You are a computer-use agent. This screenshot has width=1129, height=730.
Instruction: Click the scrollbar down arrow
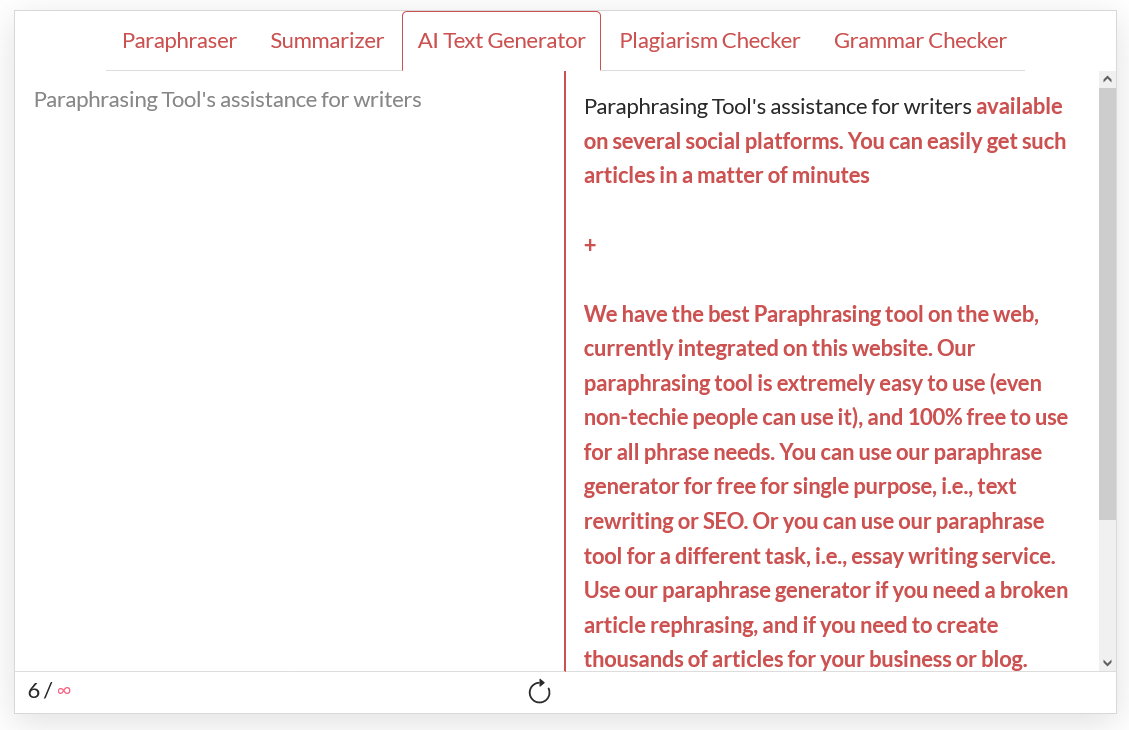(x=1107, y=662)
